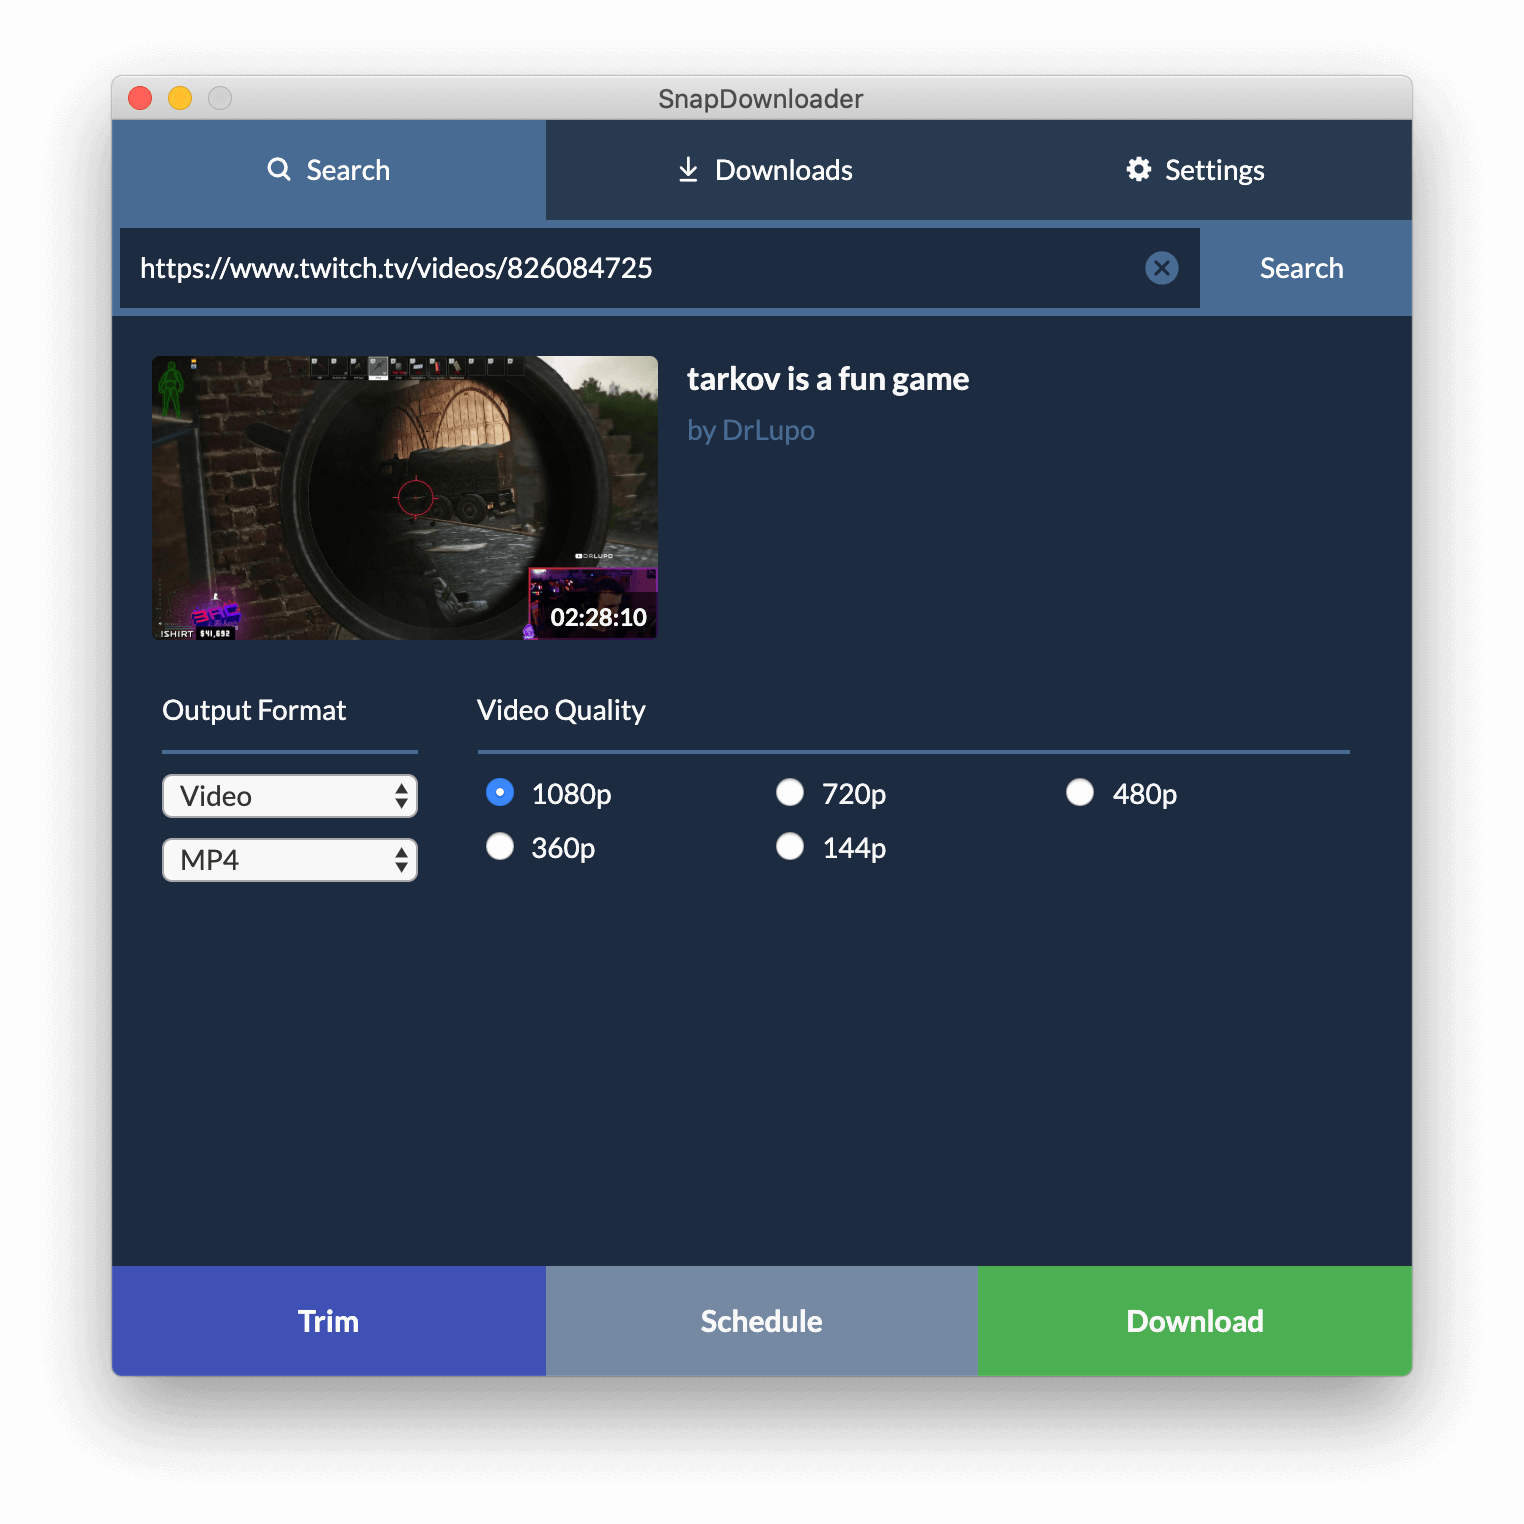The image size is (1524, 1524).
Task: Click the by DrLupo channel link
Action: click(751, 430)
